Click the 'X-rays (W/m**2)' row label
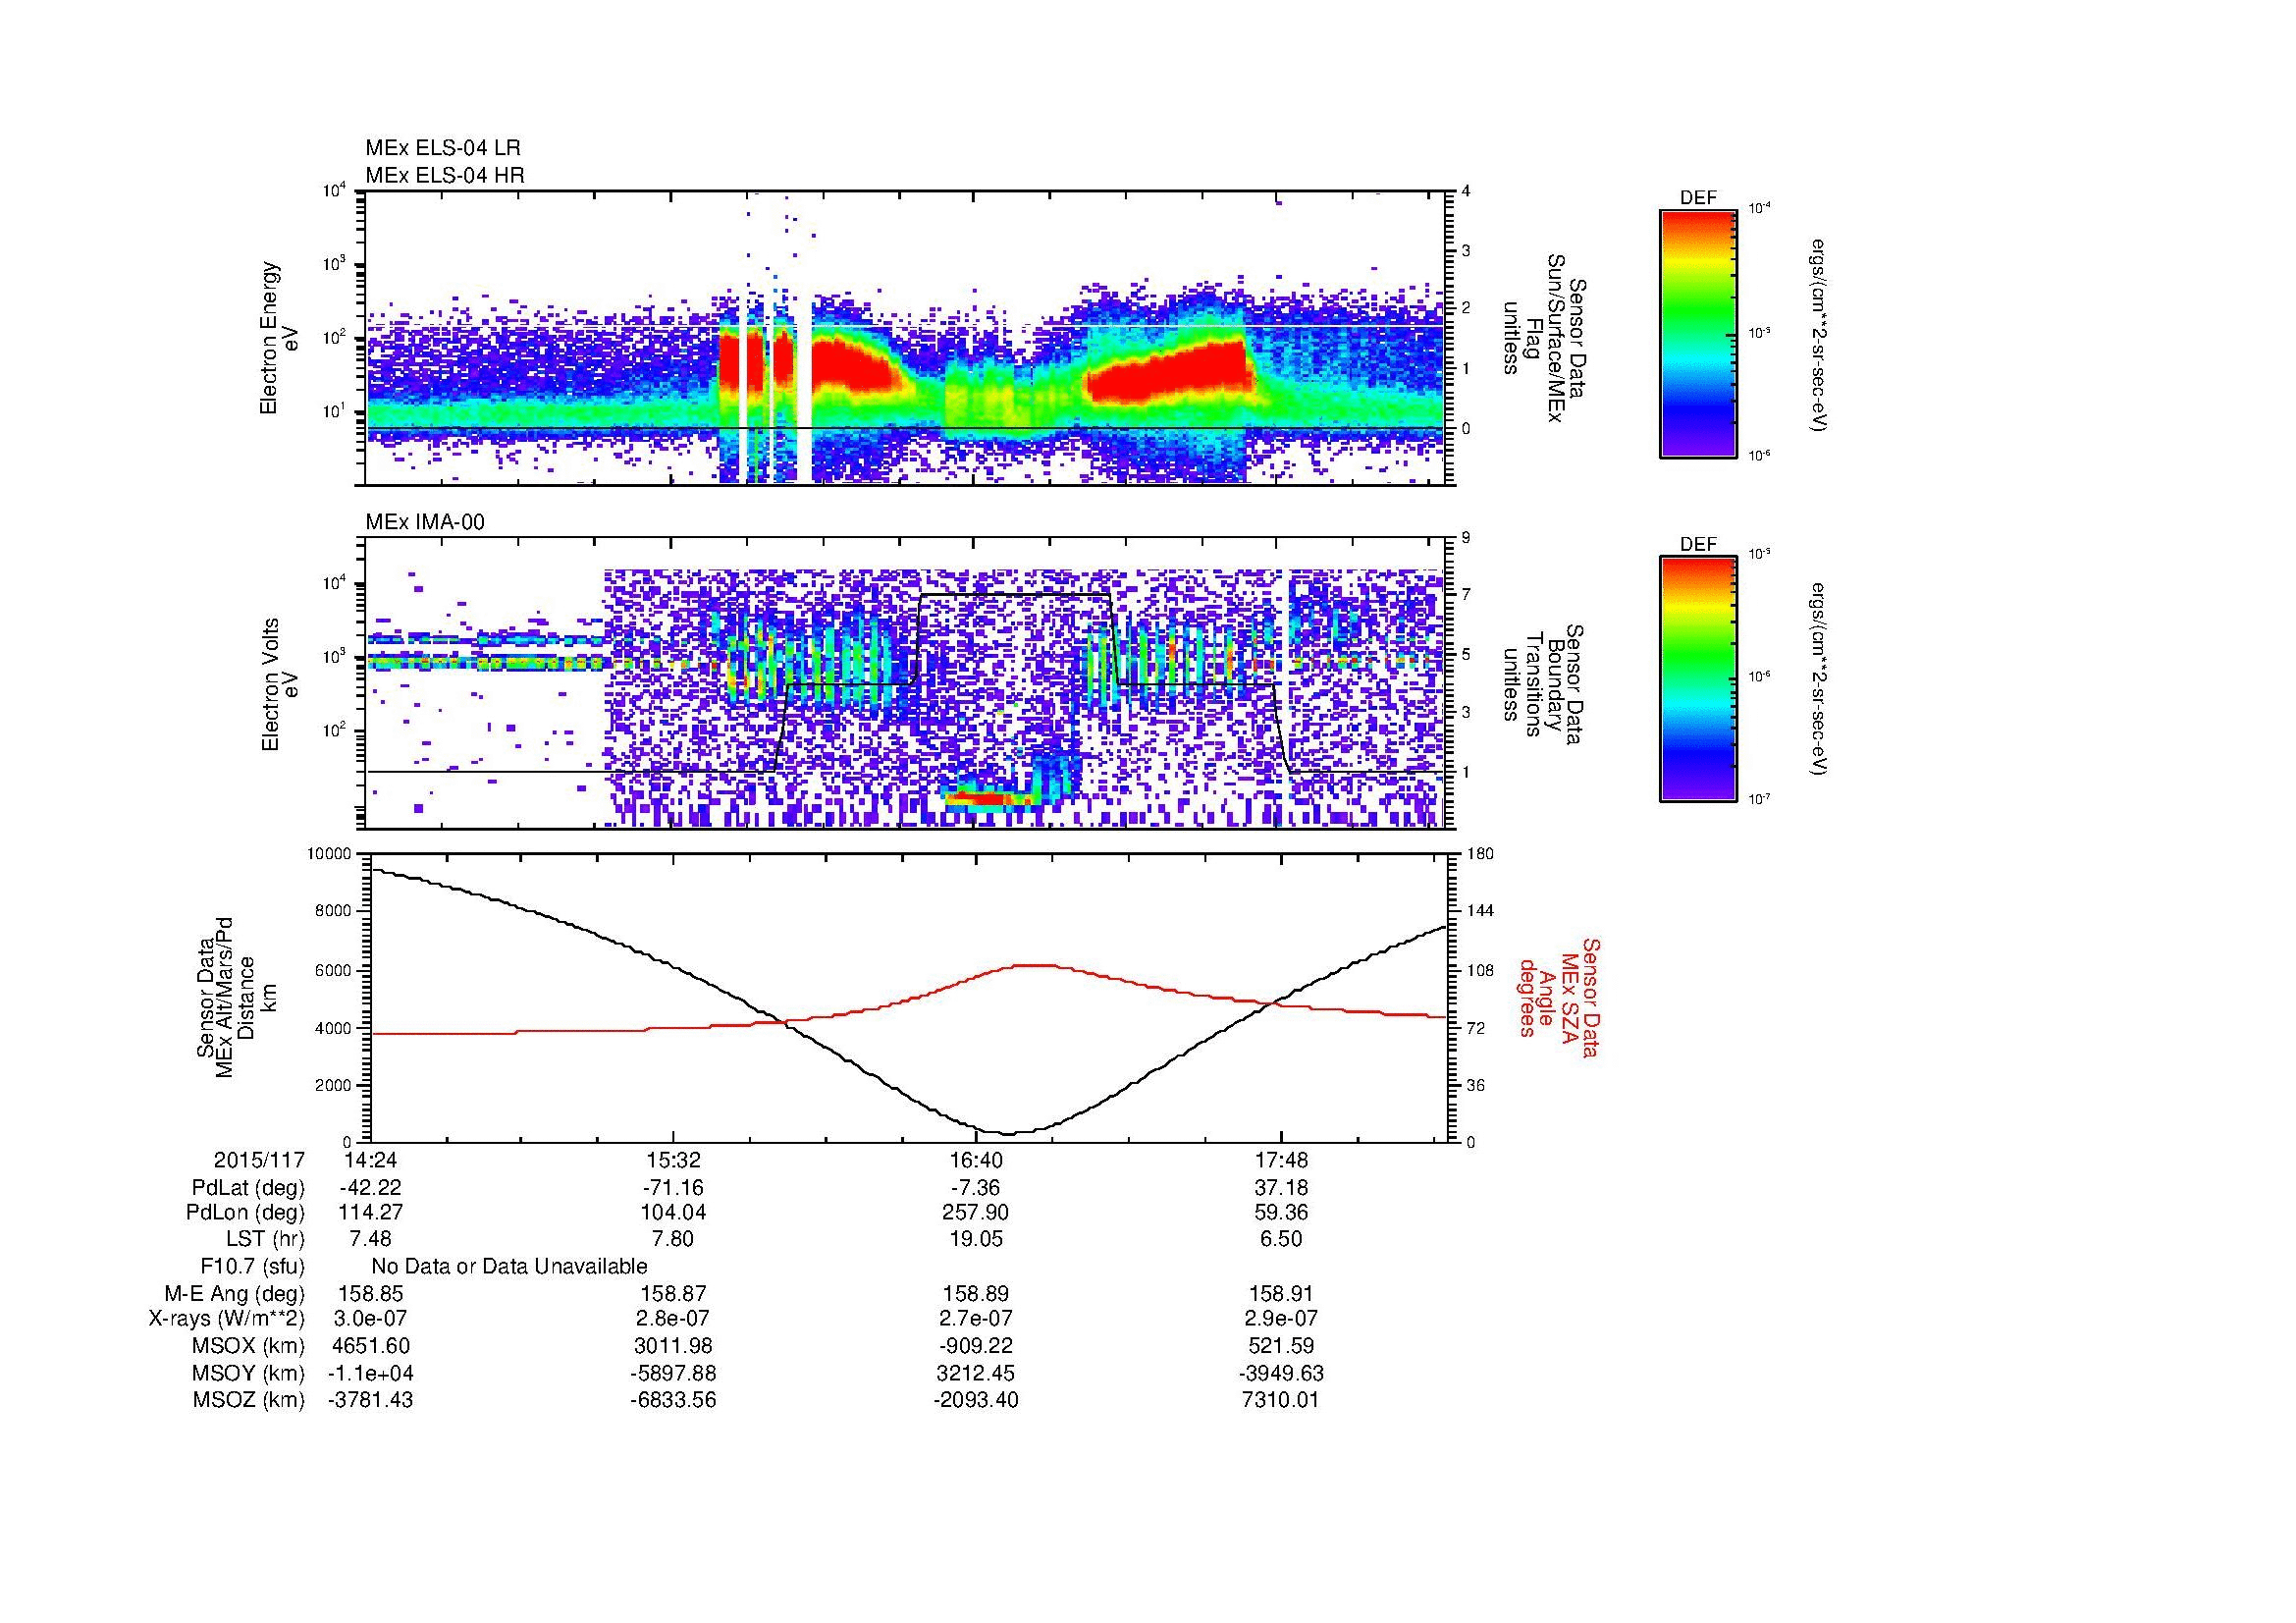Image resolution: width=2296 pixels, height=1623 pixels. [x=226, y=1320]
